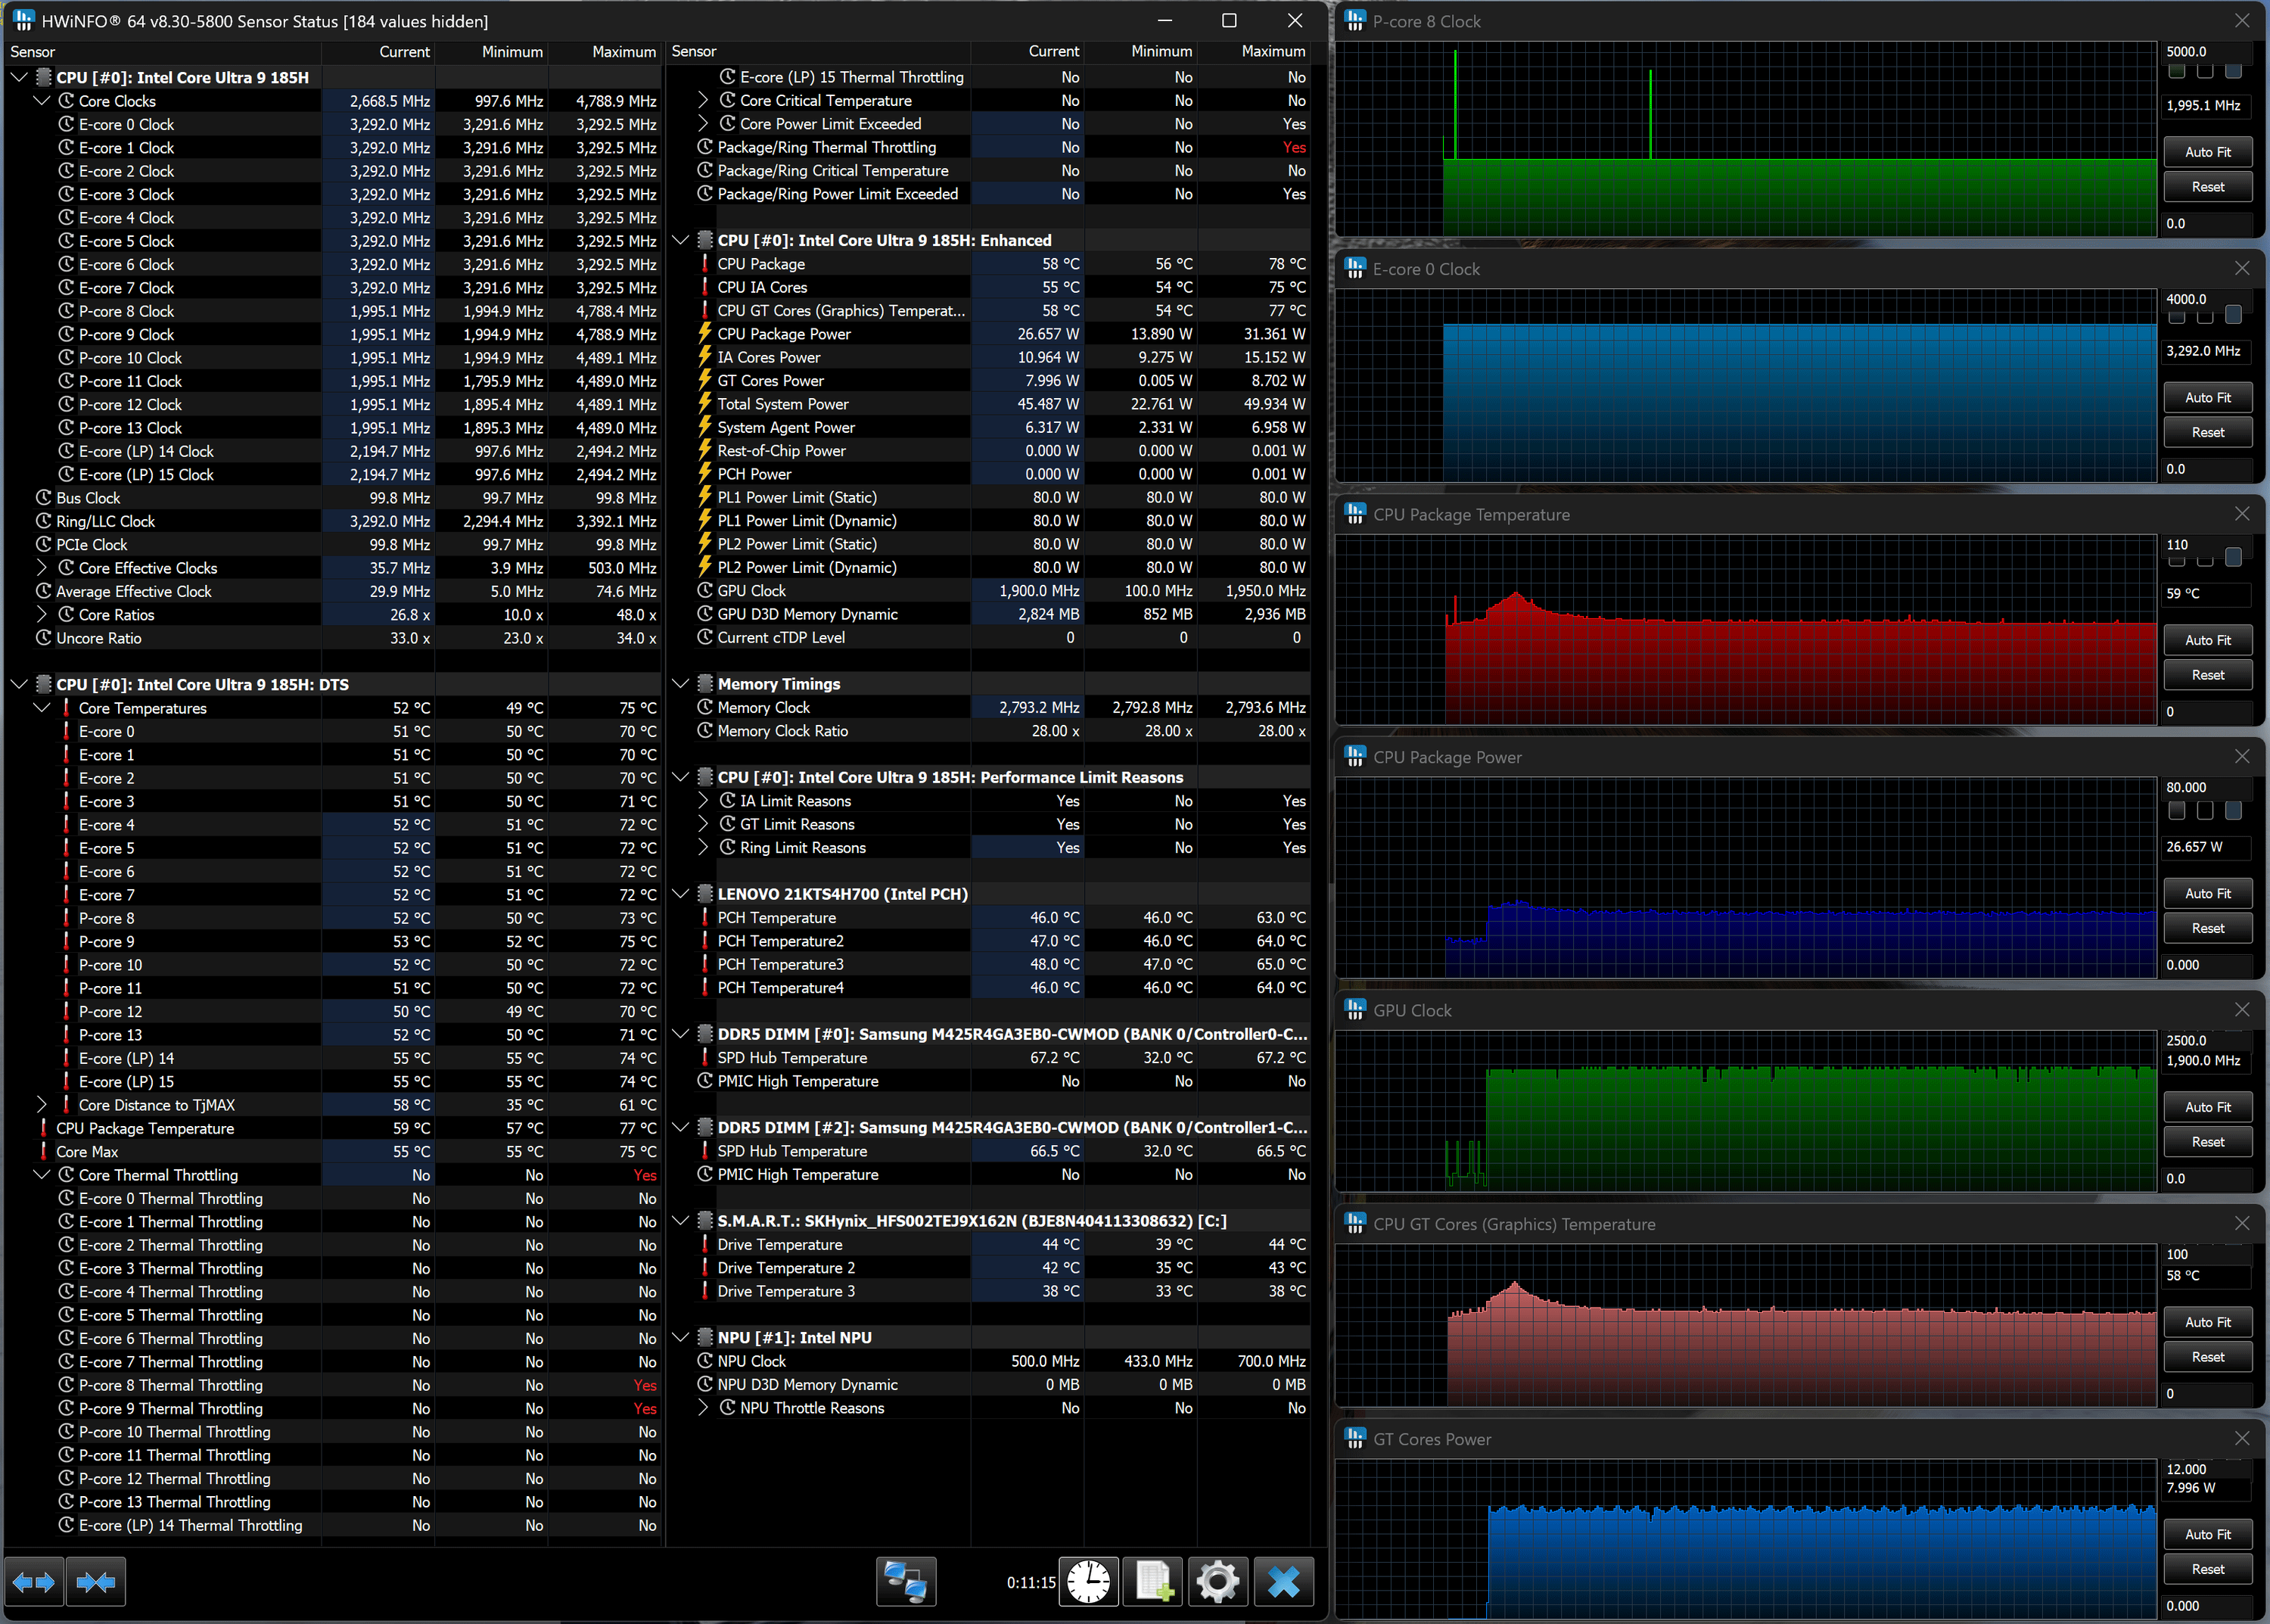Close the GPU Clock graph window
2270x1624 pixels.
2242,1010
